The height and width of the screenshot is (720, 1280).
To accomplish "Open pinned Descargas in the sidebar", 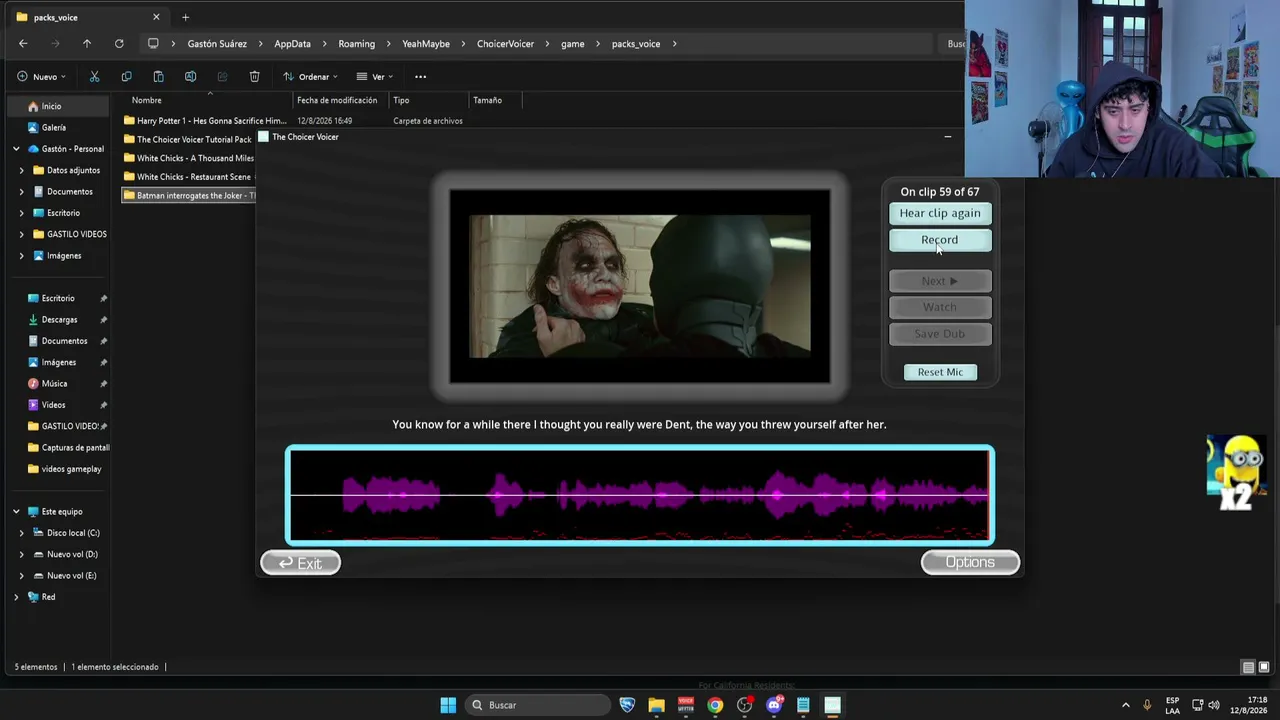I will [x=59, y=320].
